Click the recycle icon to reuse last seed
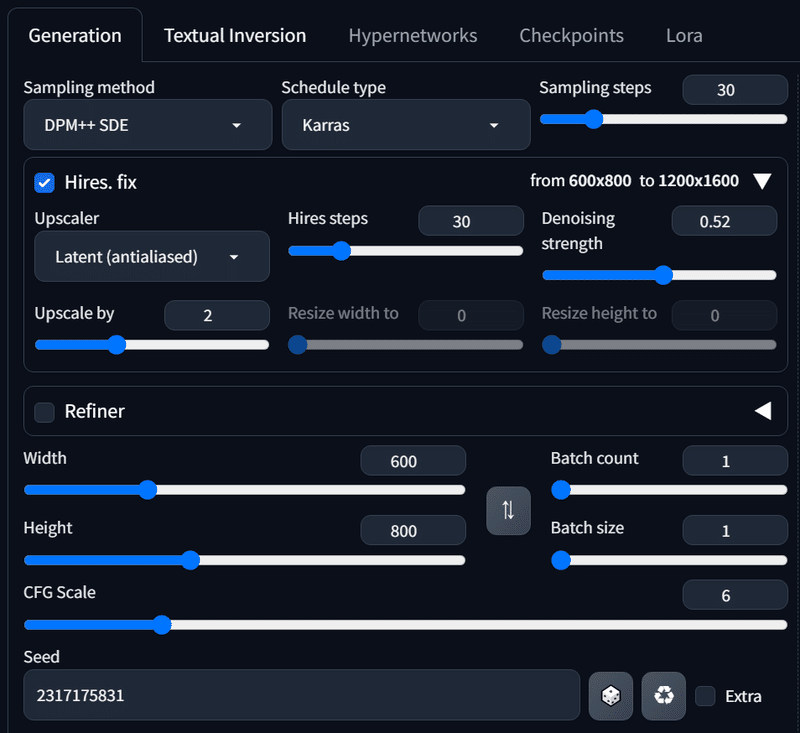 tap(663, 696)
